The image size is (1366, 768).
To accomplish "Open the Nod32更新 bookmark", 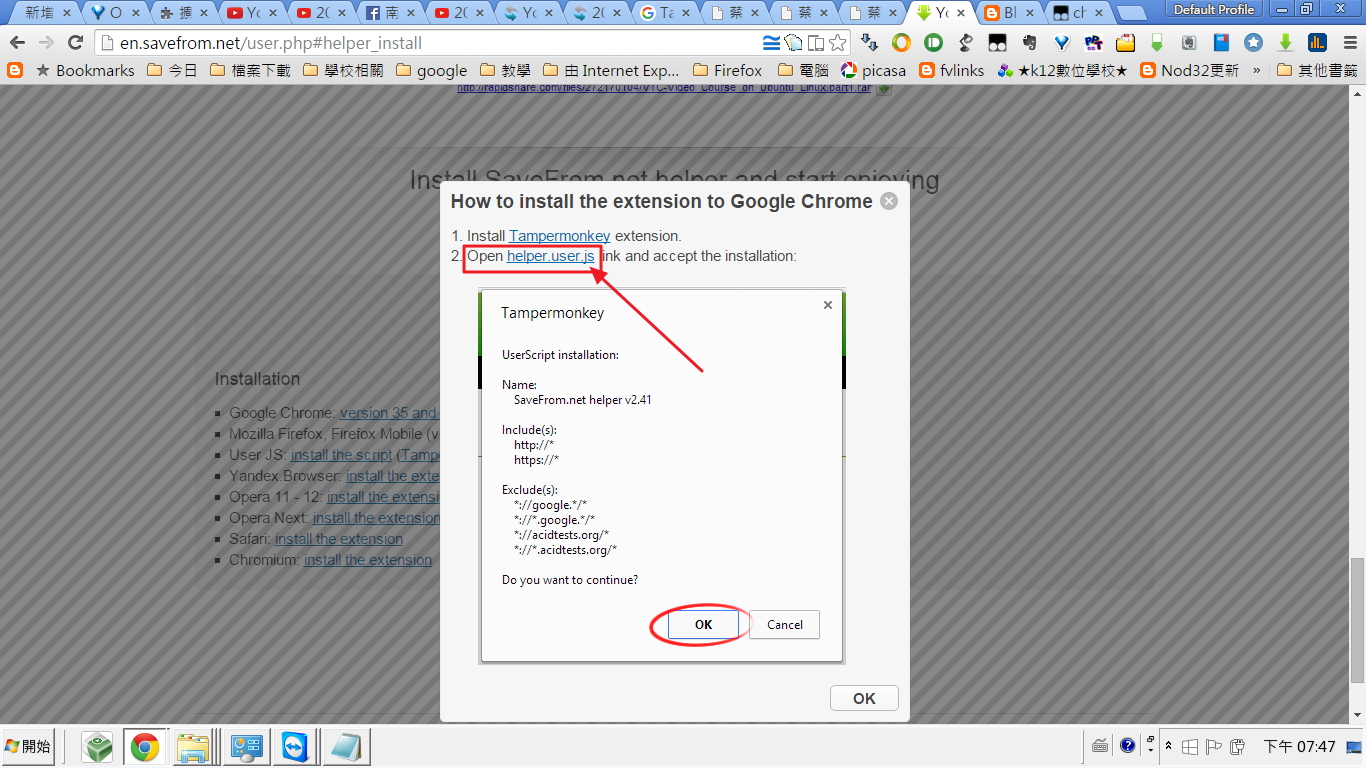I will click(x=1189, y=70).
